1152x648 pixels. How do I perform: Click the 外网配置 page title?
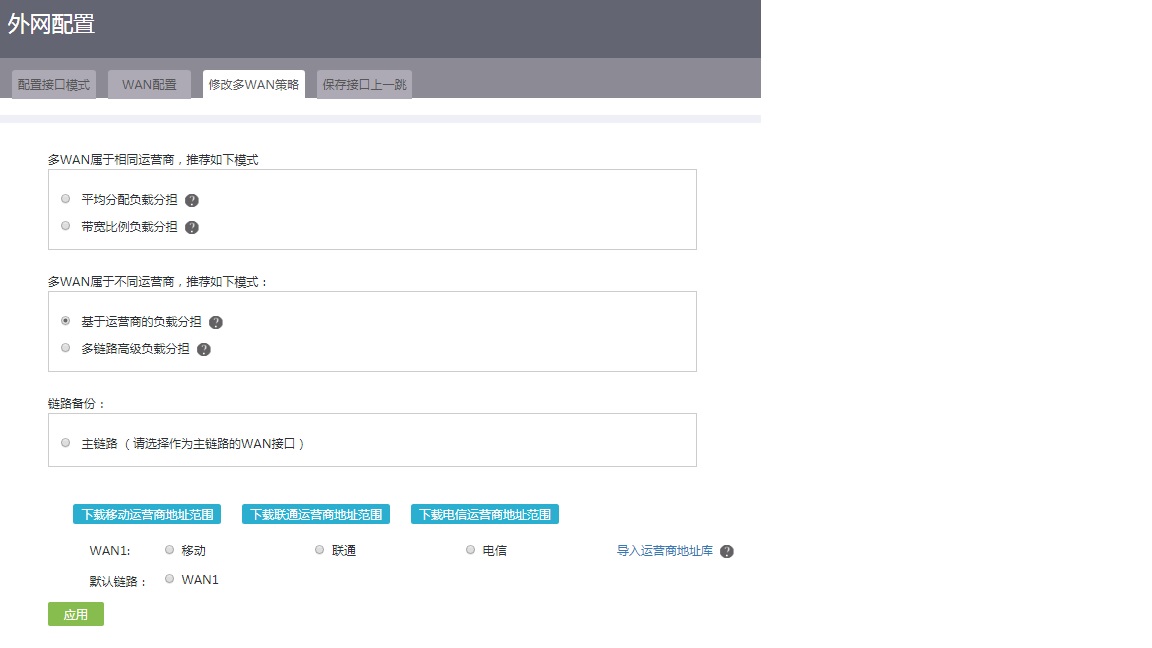click(51, 24)
